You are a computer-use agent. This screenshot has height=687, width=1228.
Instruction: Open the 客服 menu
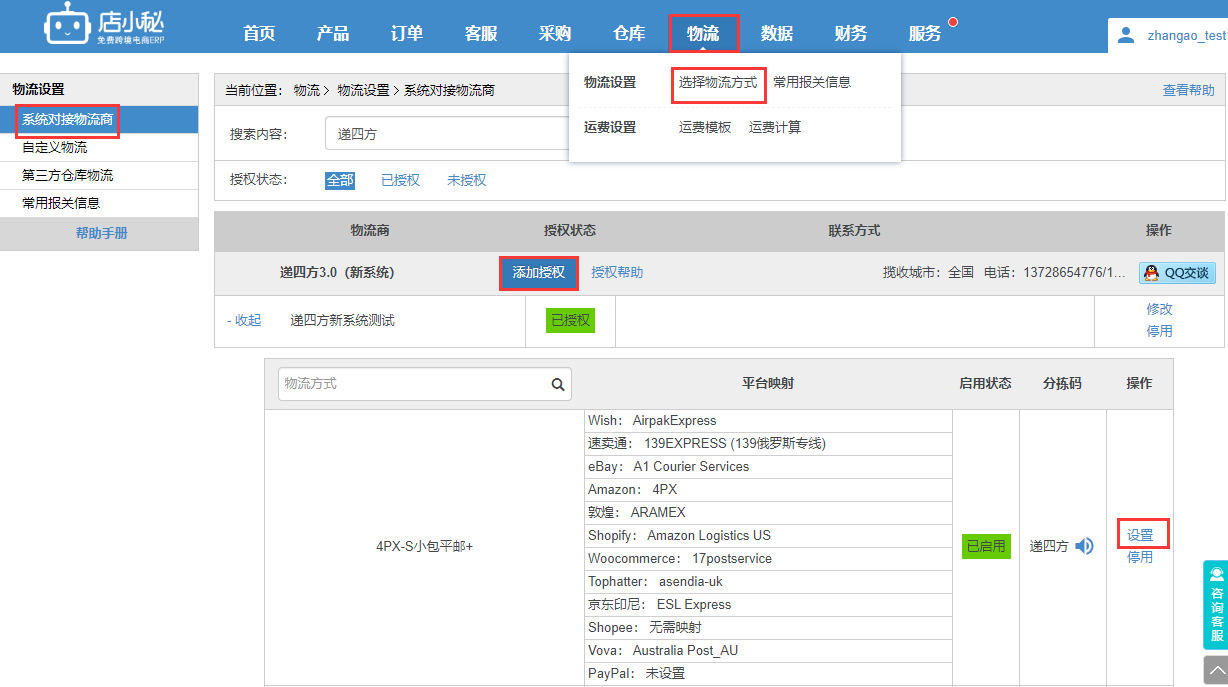pos(481,33)
